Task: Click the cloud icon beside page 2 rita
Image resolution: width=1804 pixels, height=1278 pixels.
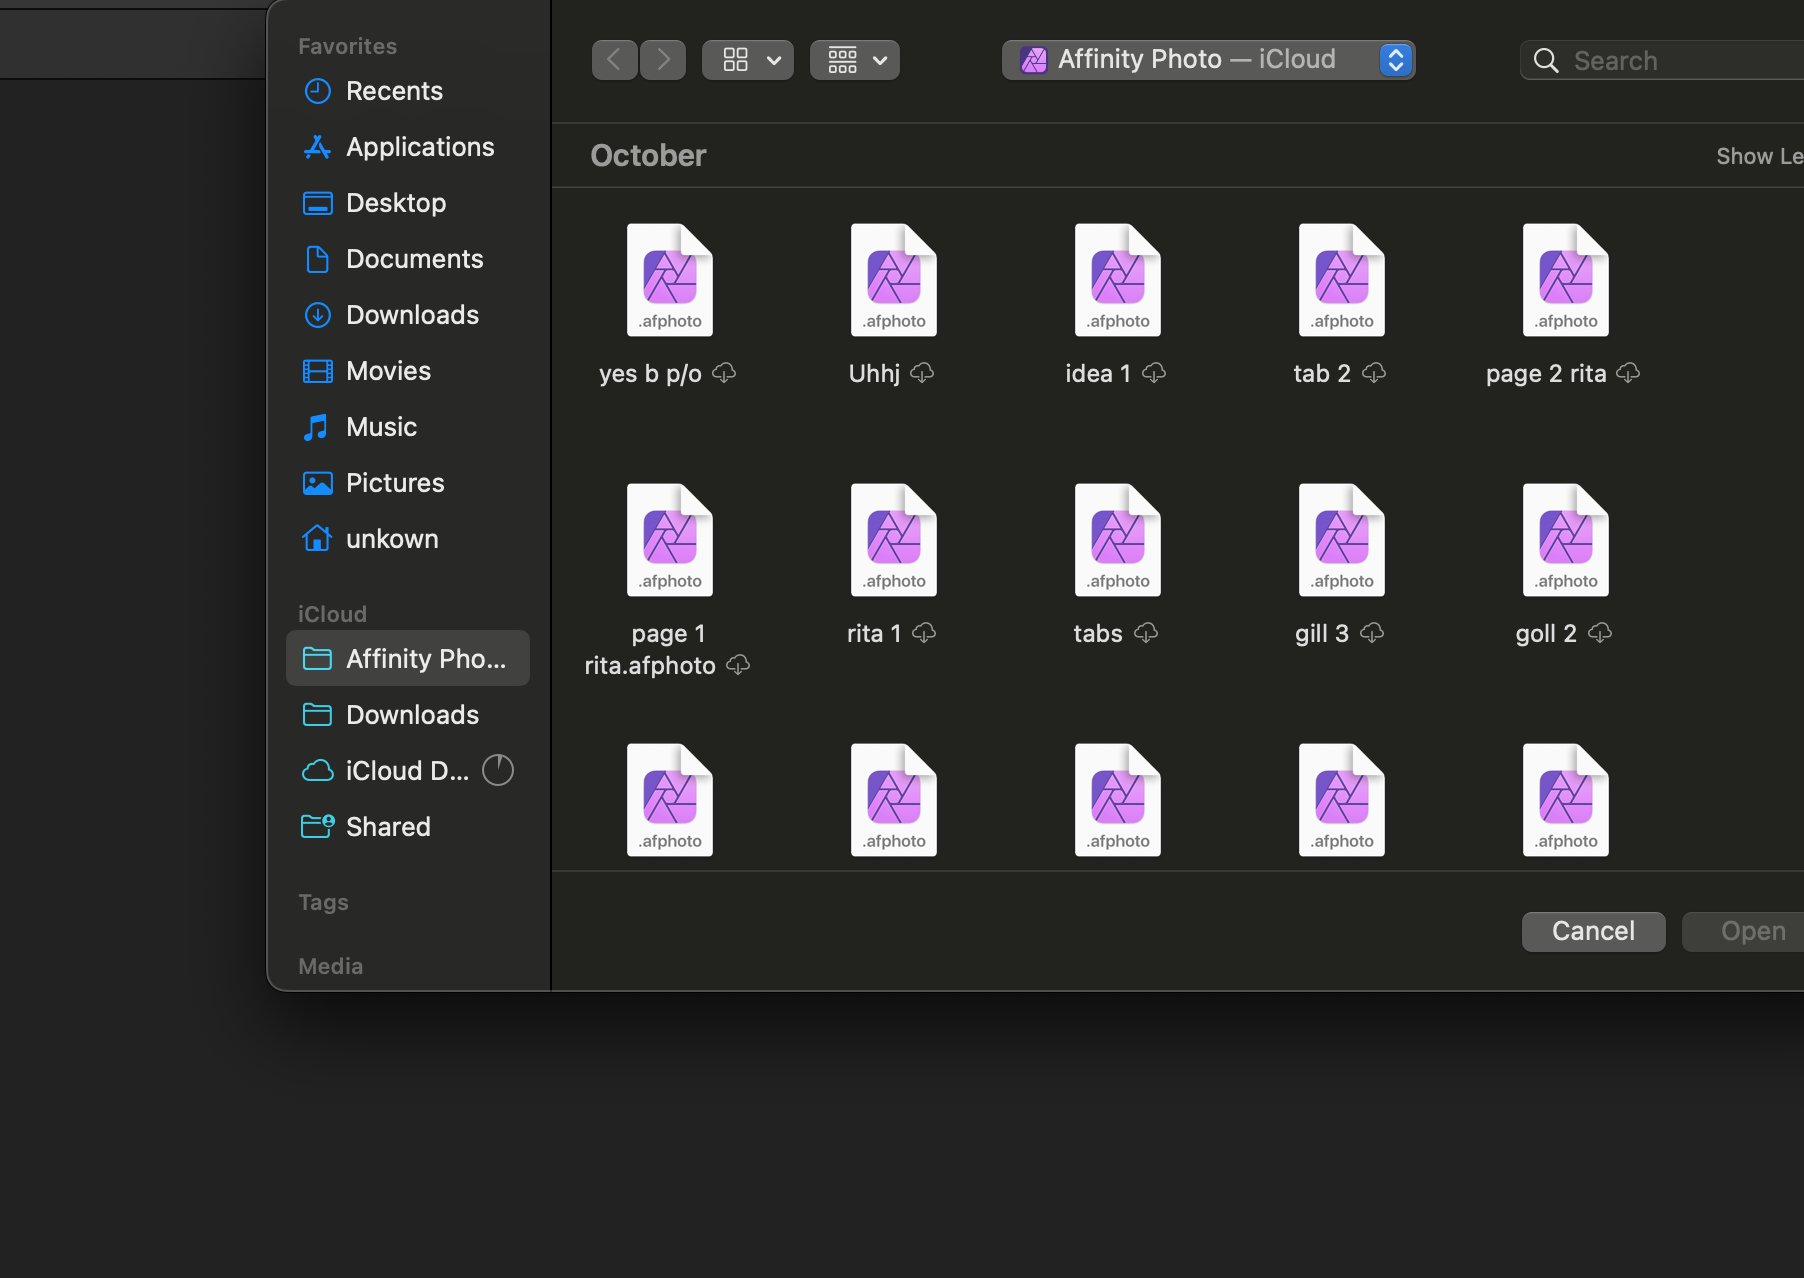Action: pos(1628,373)
